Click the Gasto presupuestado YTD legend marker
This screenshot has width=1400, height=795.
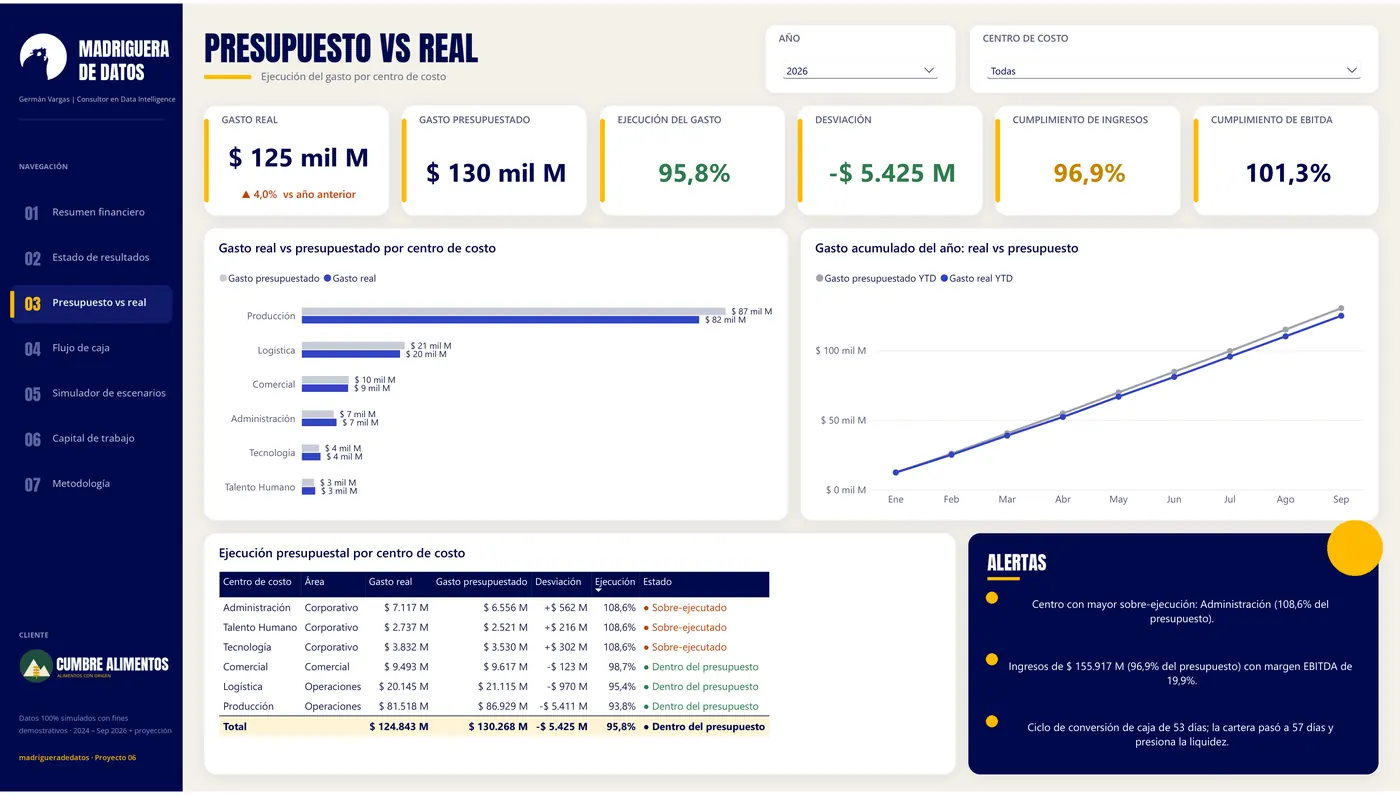[x=820, y=279]
